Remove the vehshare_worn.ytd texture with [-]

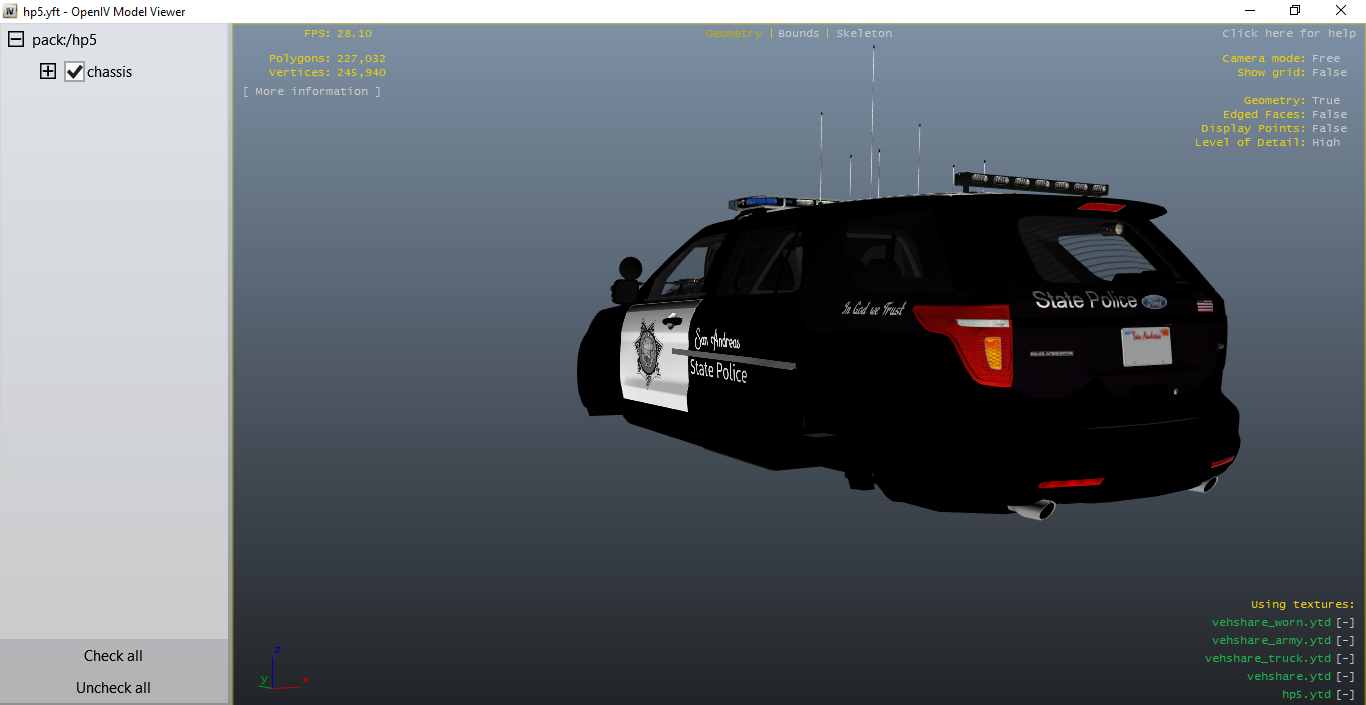[x=1345, y=623]
